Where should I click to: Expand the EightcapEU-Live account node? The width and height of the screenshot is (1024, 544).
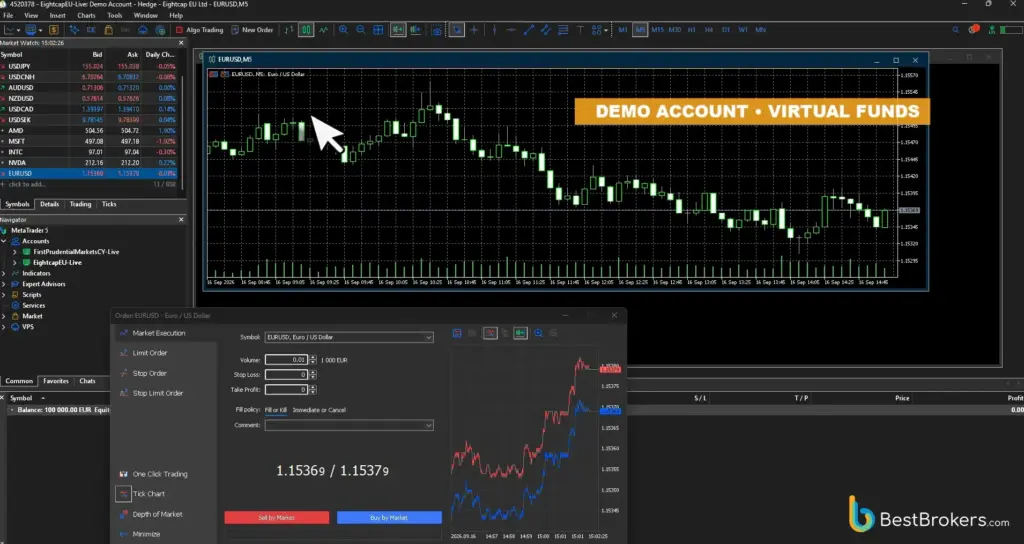click(x=15, y=263)
